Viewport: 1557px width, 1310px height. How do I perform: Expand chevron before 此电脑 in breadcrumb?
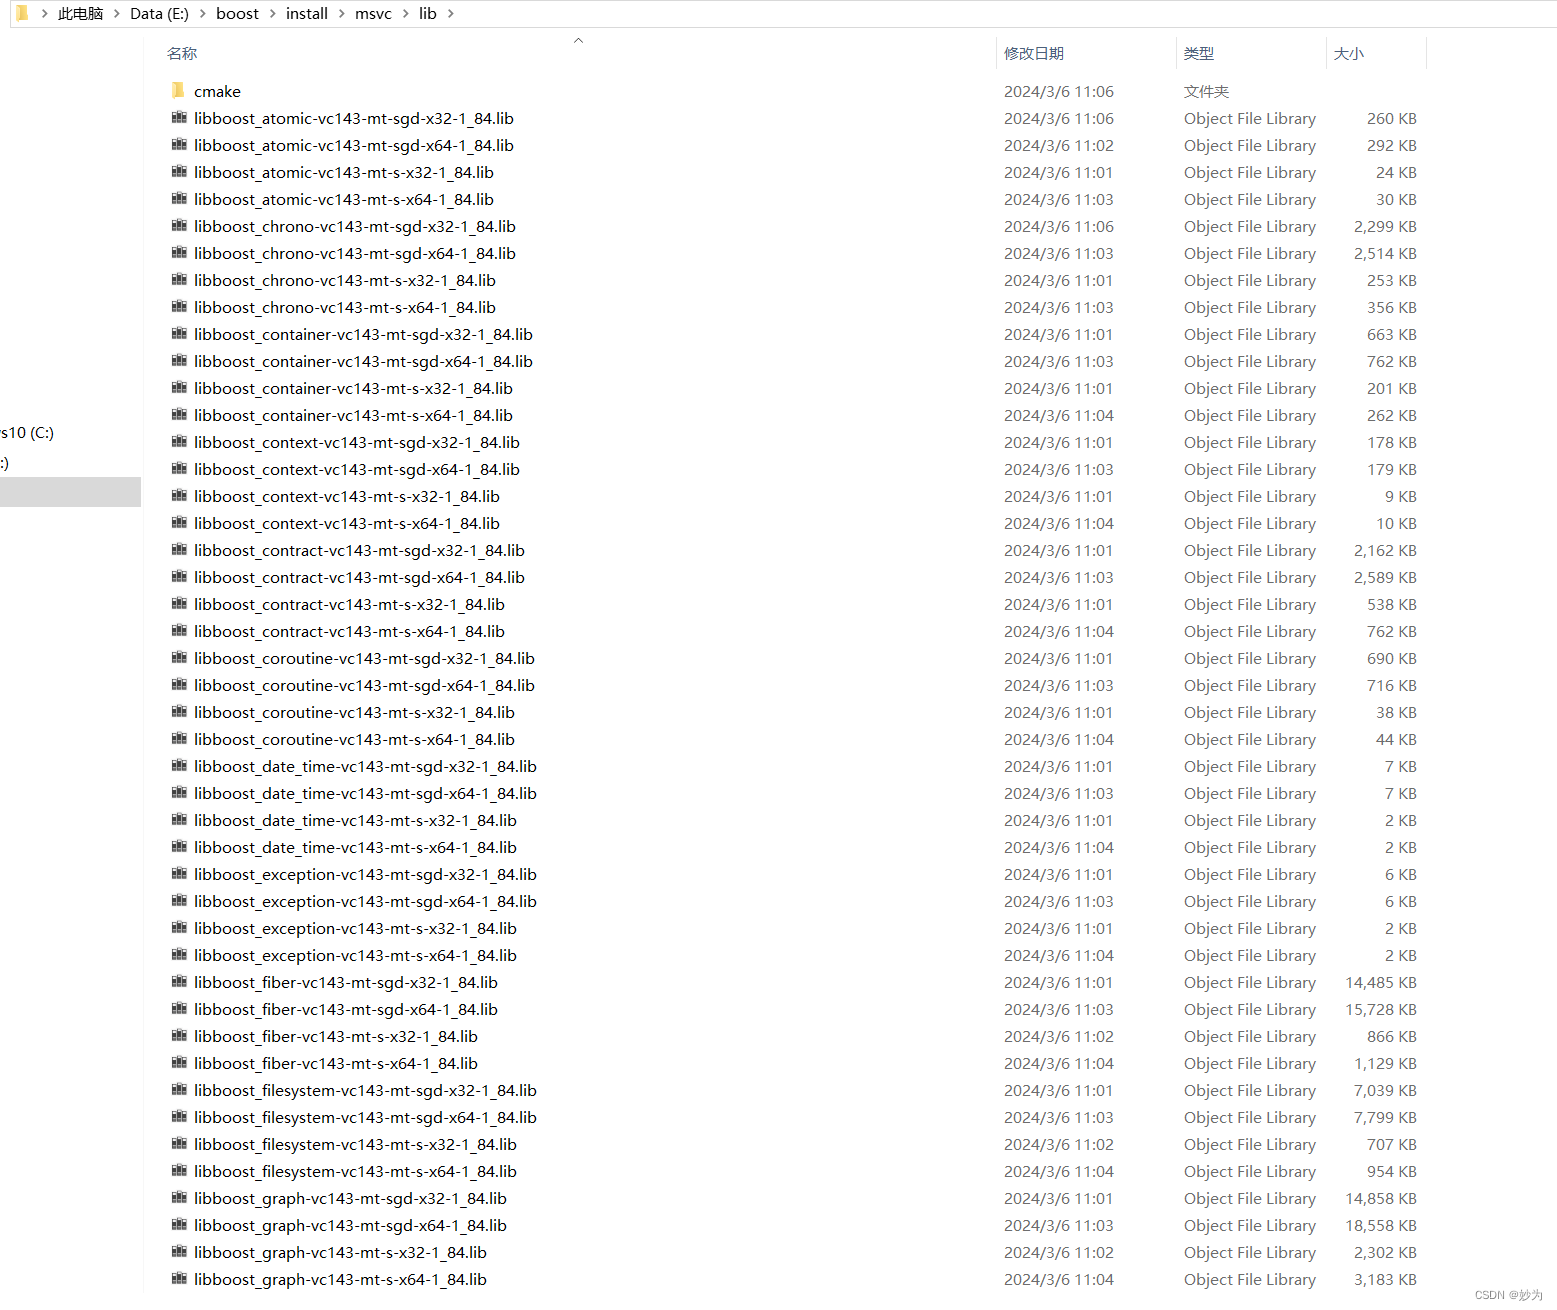(x=45, y=14)
